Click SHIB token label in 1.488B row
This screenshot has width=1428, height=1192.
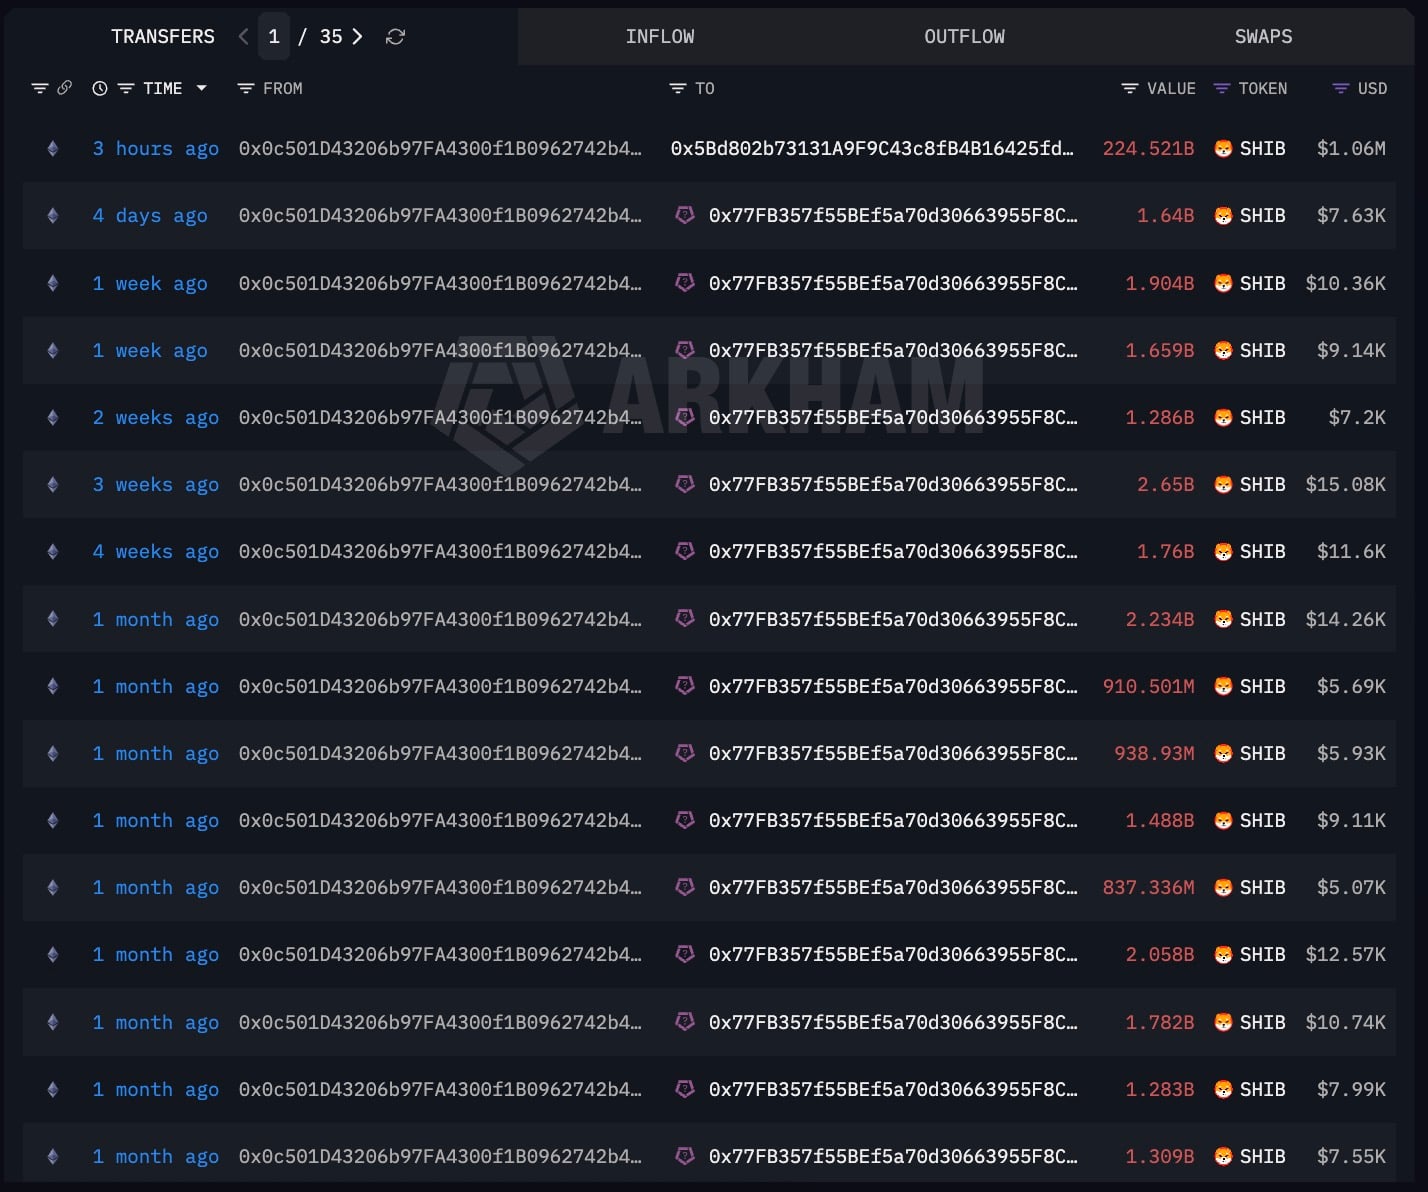tap(1262, 821)
